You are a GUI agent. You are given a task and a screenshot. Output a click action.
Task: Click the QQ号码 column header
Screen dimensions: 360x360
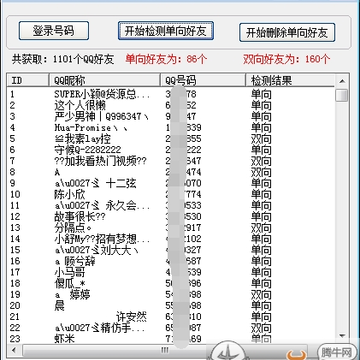tap(203, 80)
